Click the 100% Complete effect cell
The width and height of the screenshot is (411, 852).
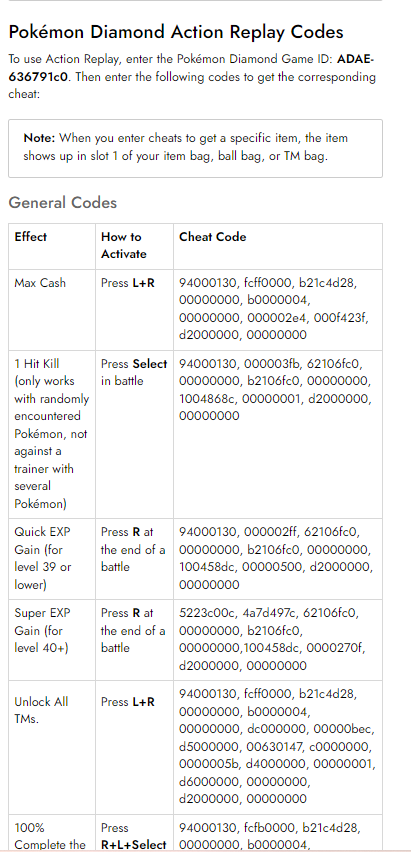pyautogui.click(x=52, y=833)
